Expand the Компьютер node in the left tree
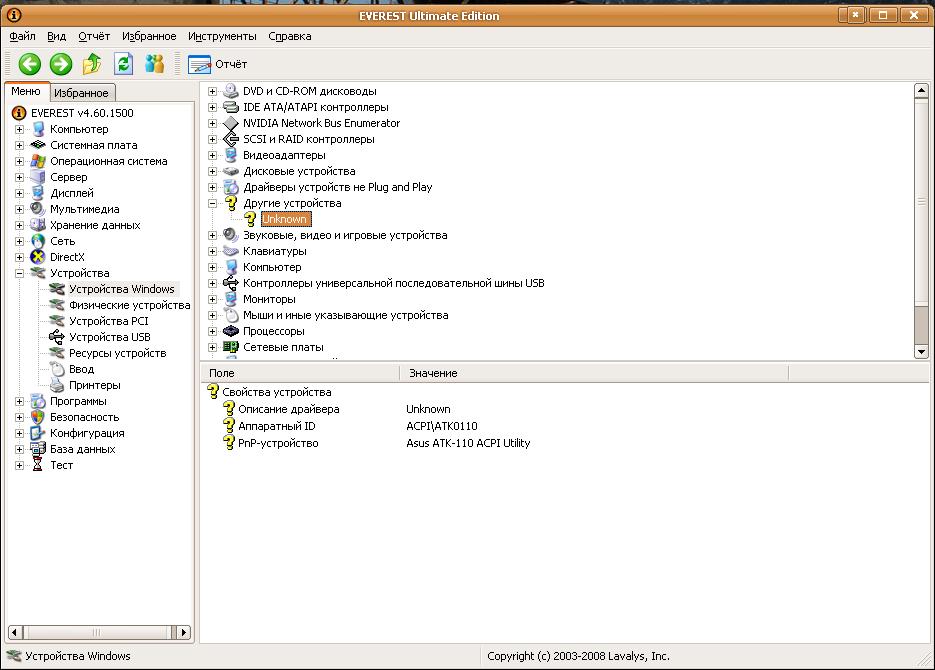The width and height of the screenshot is (935, 670). (x=19, y=129)
